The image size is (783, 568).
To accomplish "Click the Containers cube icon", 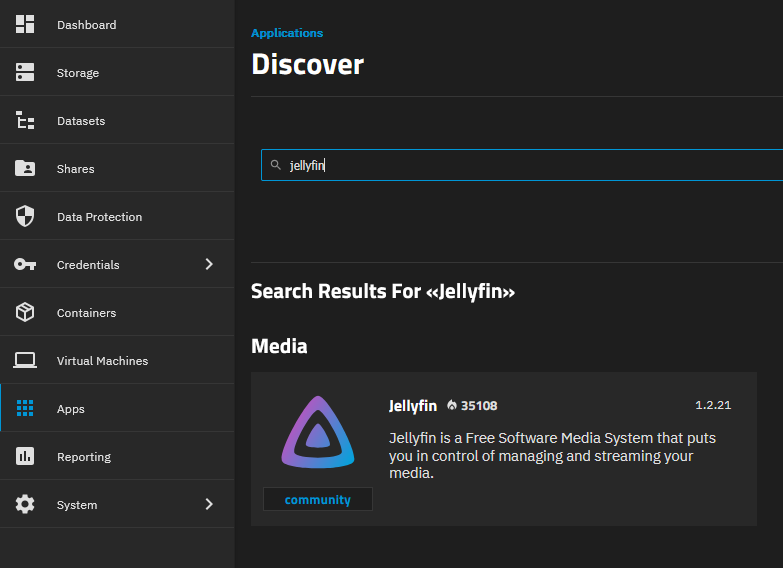I will click(x=25, y=312).
